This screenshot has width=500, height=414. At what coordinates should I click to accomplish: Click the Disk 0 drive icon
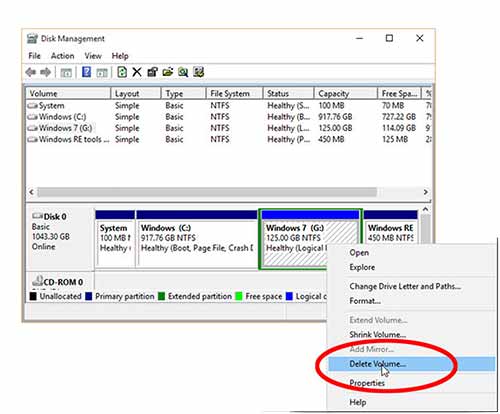[37, 216]
